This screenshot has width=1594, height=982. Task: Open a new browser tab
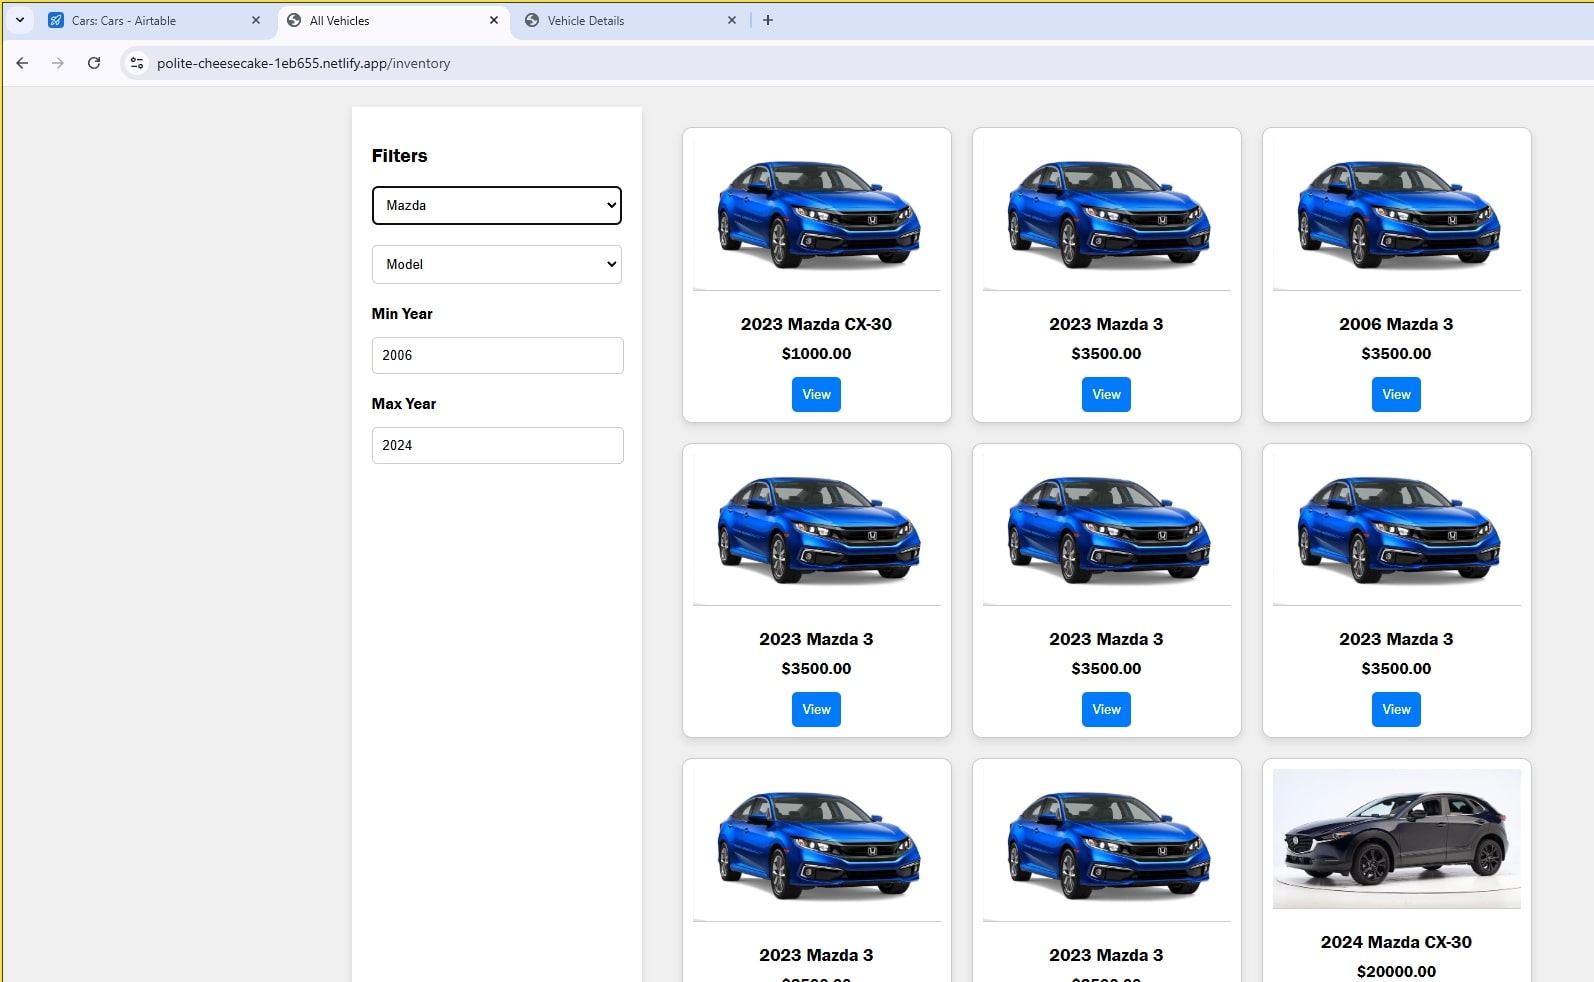[768, 20]
